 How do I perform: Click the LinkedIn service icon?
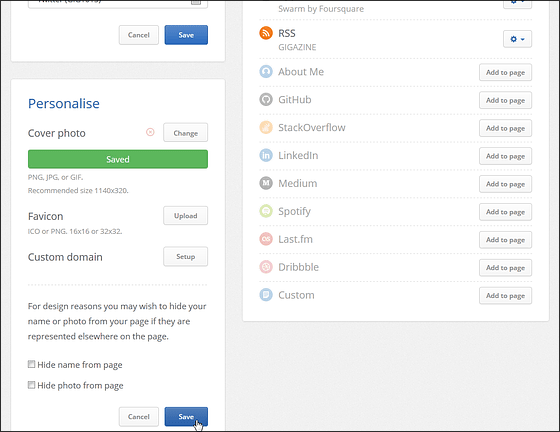pyautogui.click(x=266, y=155)
